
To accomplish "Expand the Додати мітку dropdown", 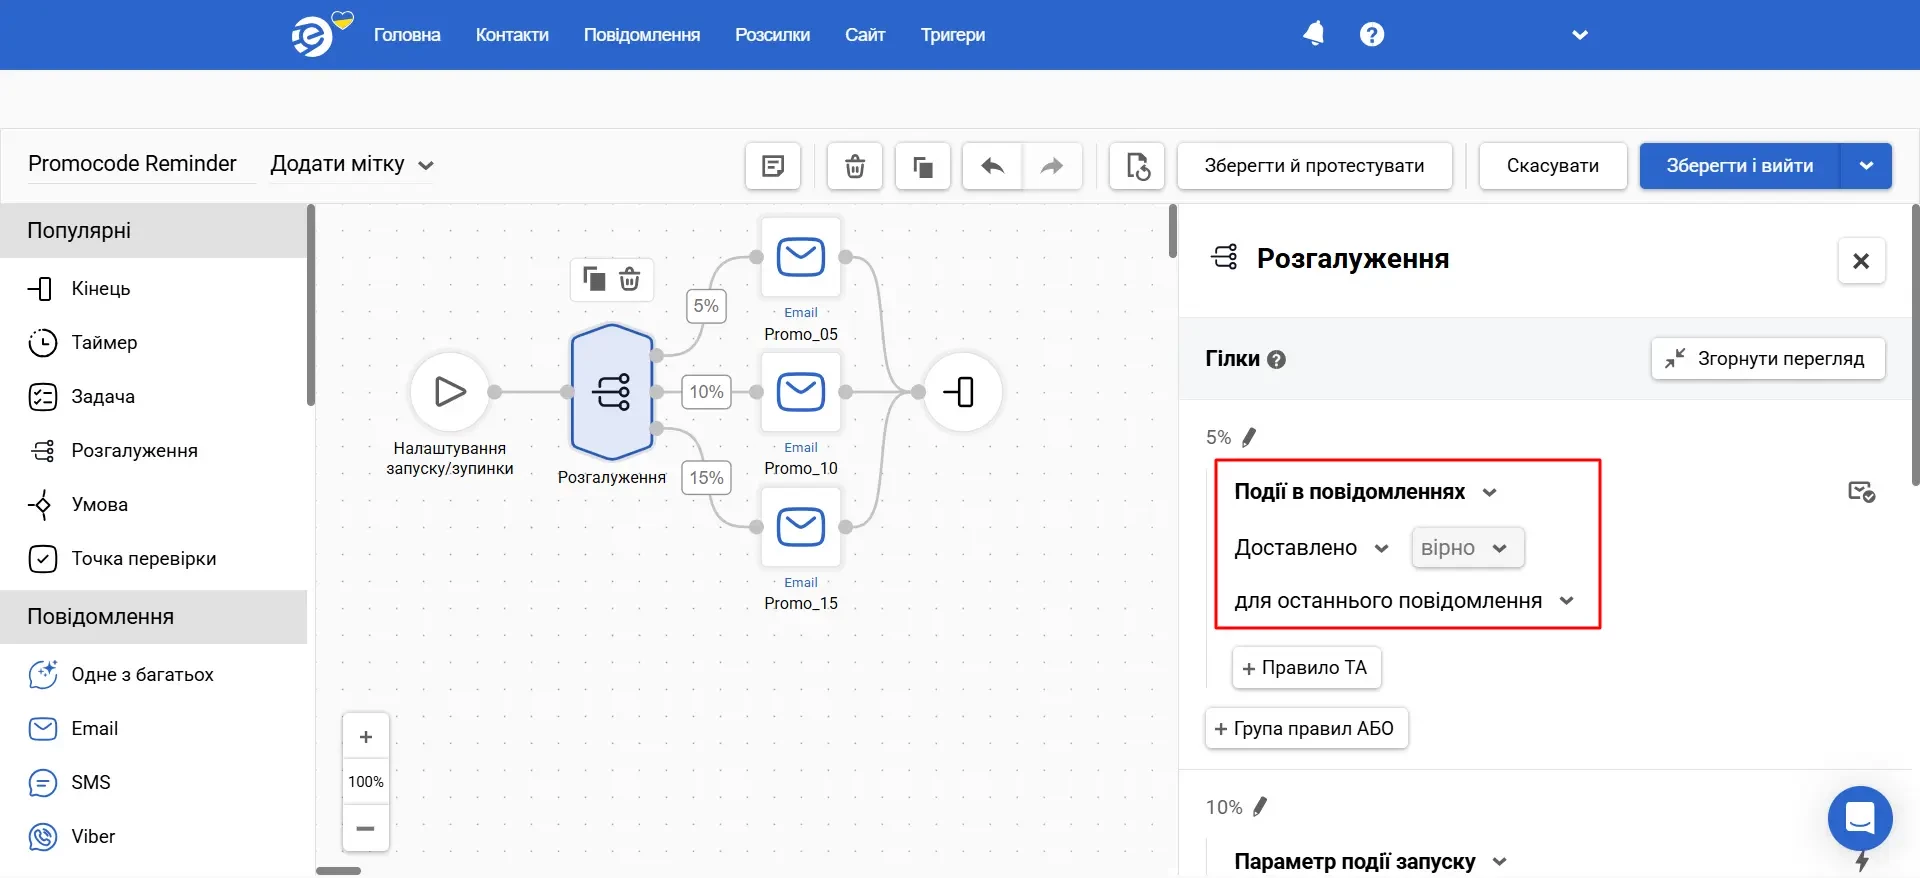I will (x=352, y=164).
